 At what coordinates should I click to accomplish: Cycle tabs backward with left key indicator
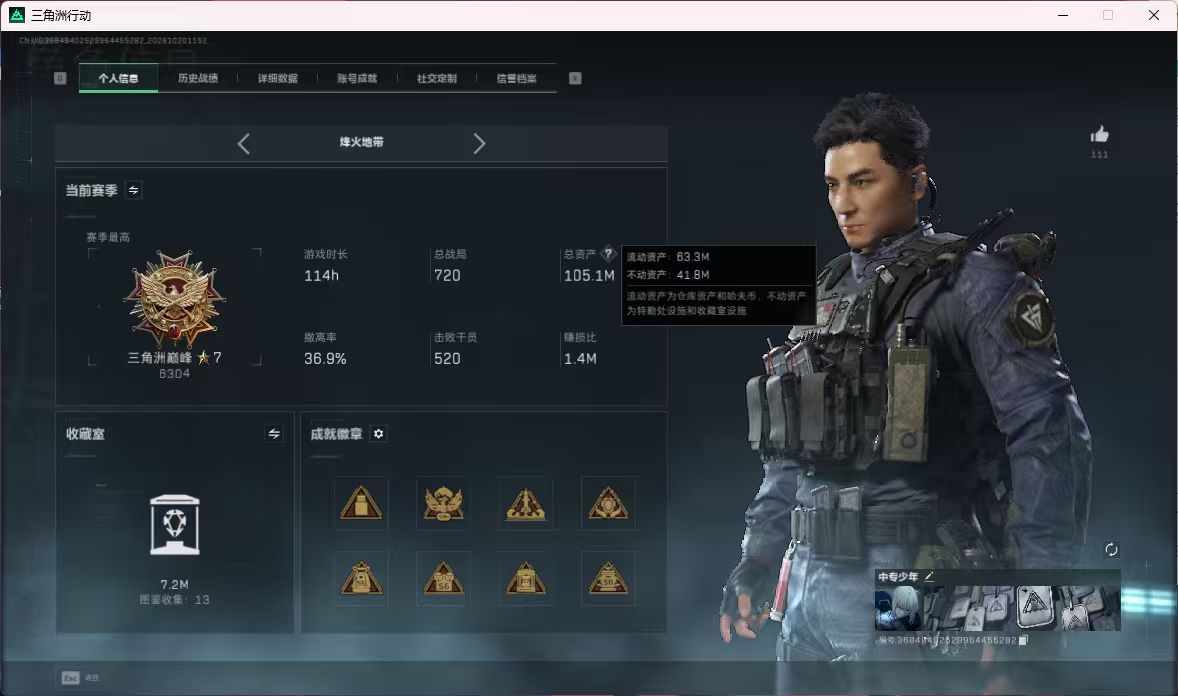tap(60, 78)
